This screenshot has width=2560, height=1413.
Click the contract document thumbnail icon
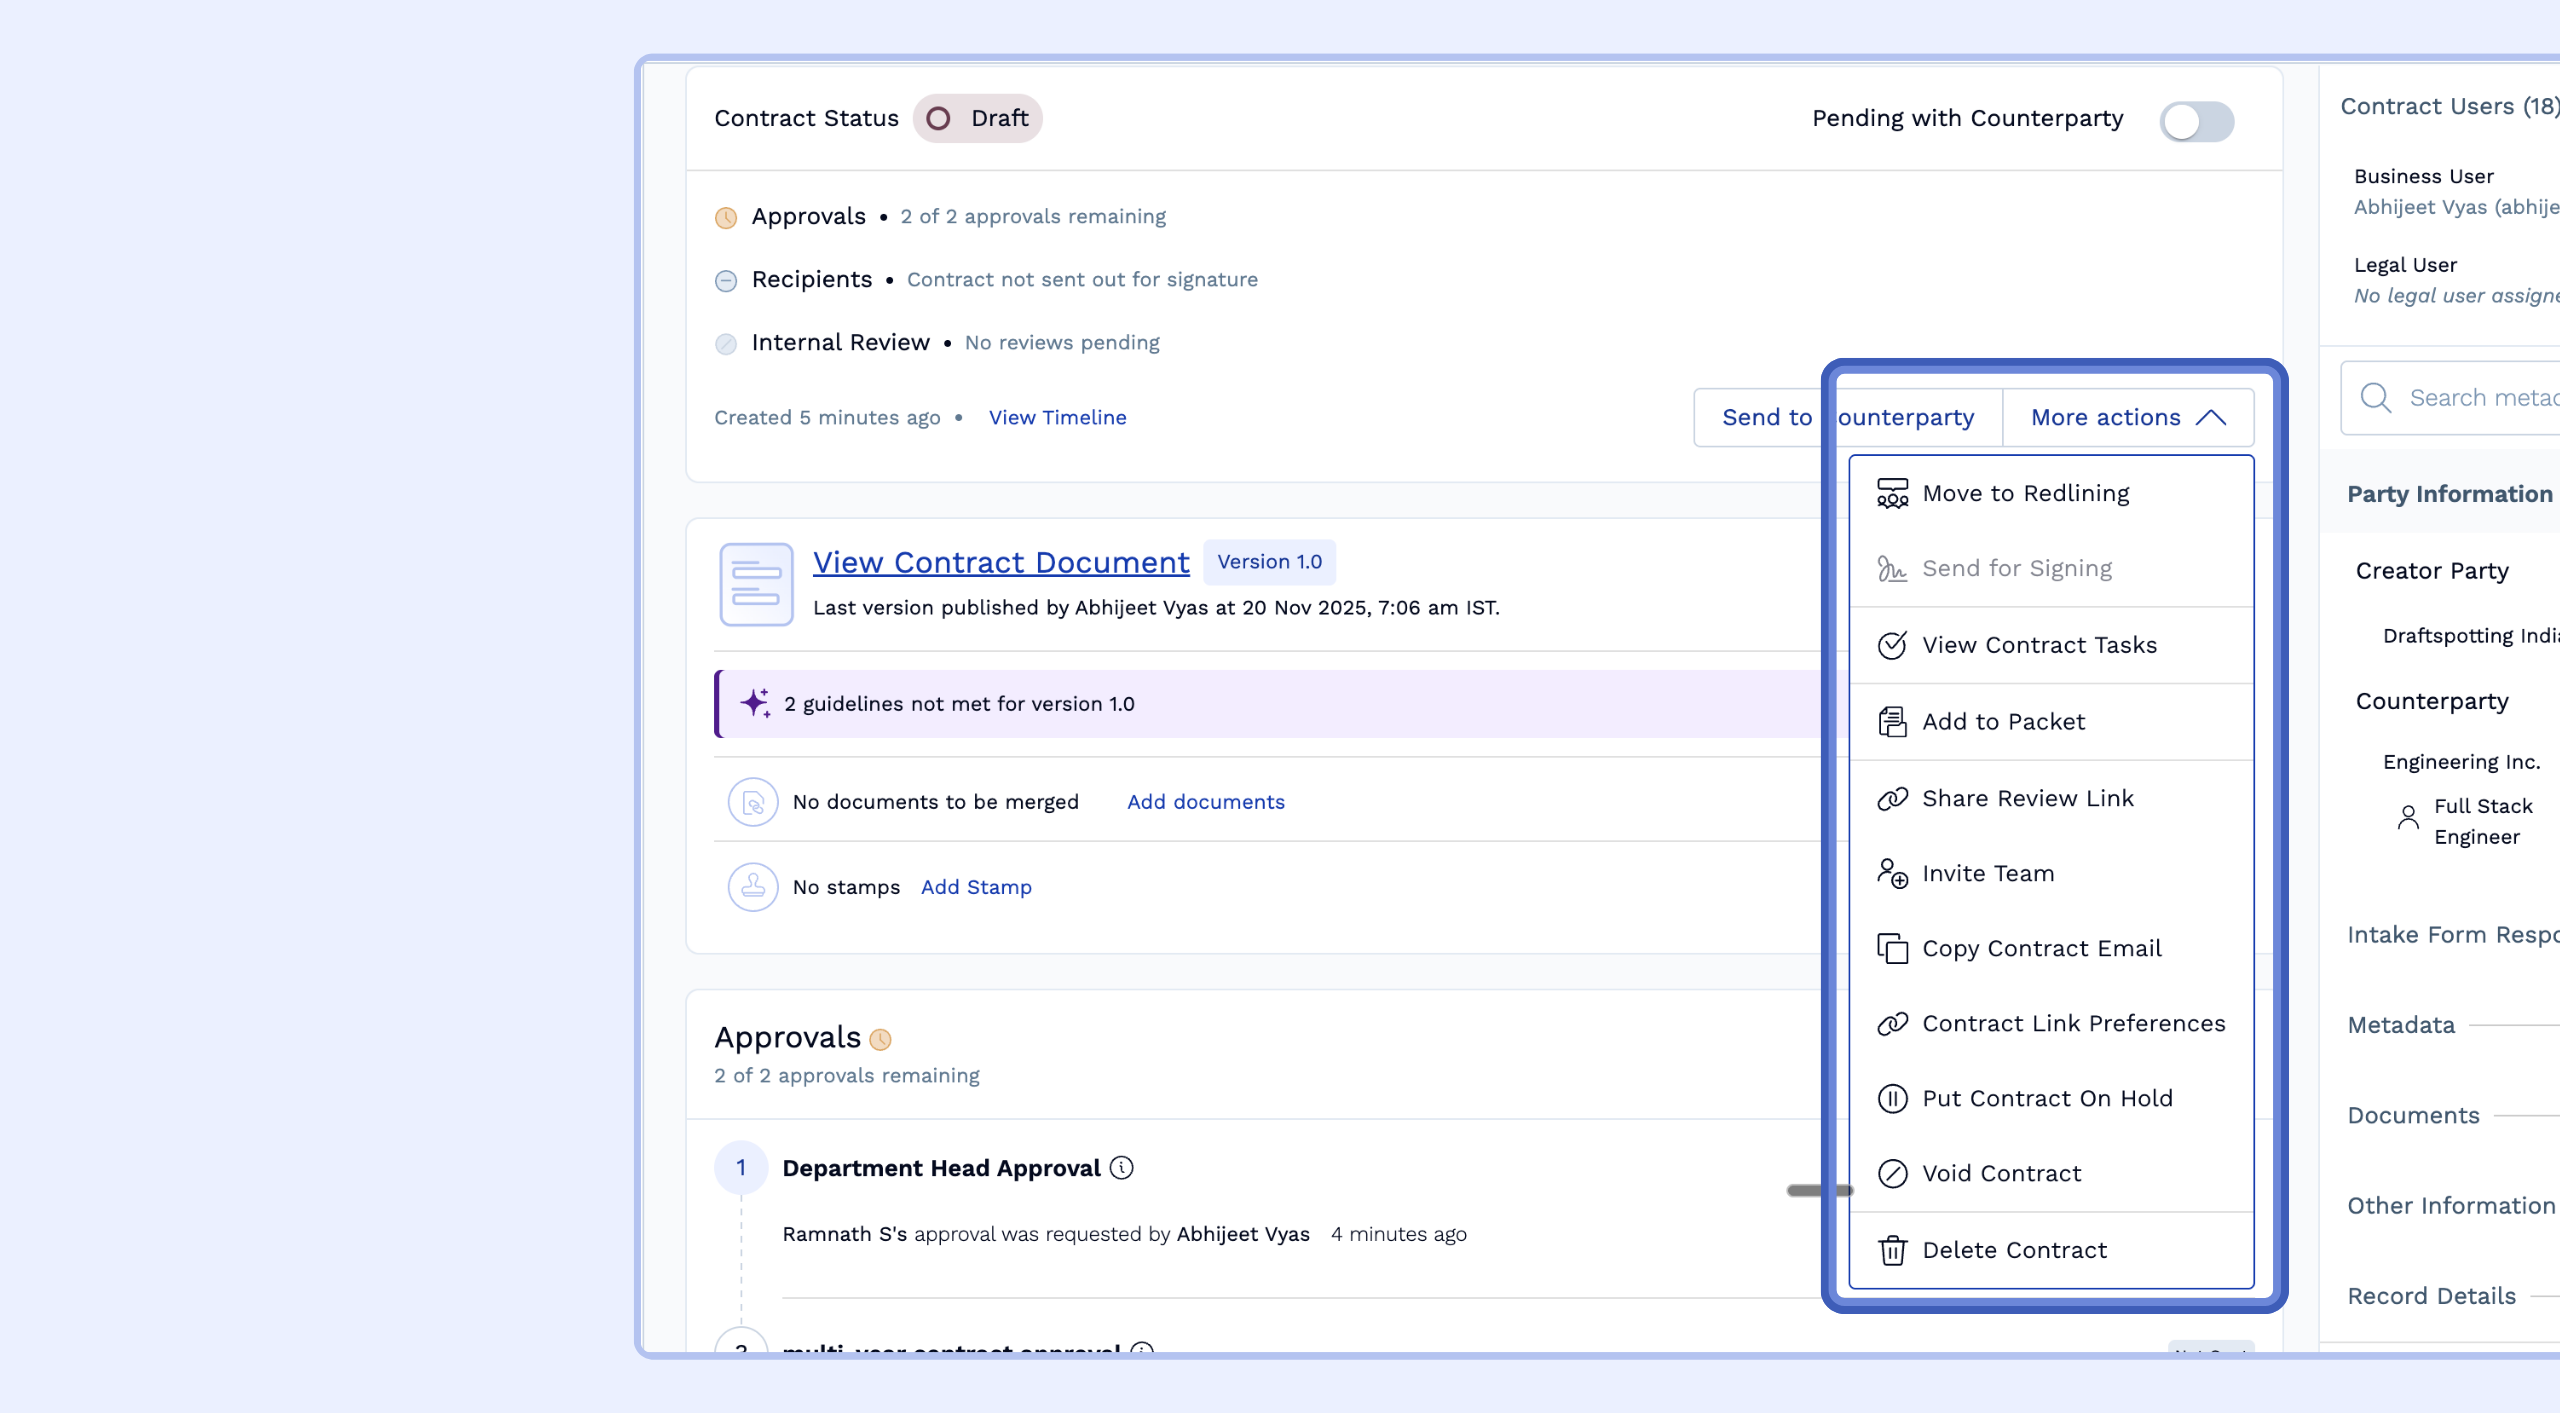tap(756, 585)
